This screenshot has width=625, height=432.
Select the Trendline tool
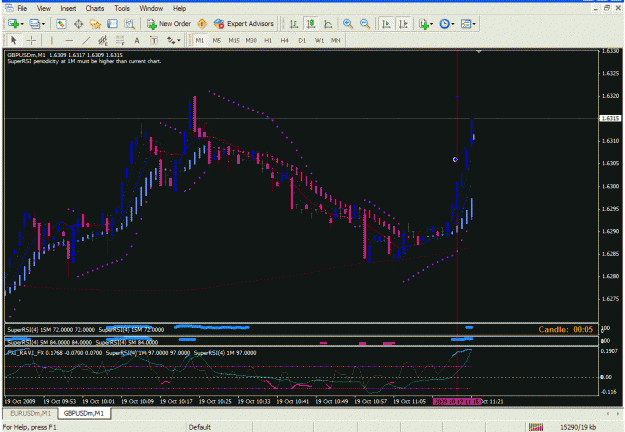86,40
